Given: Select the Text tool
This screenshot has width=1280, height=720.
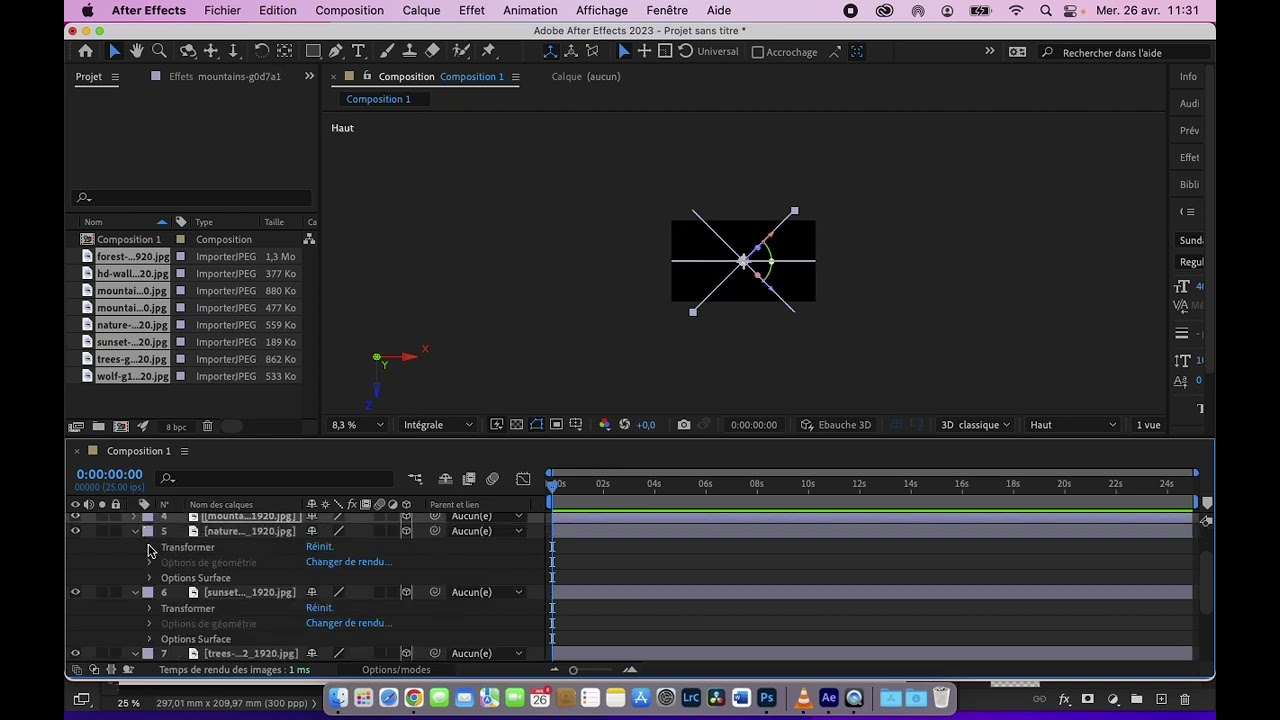Looking at the screenshot, I should [358, 51].
